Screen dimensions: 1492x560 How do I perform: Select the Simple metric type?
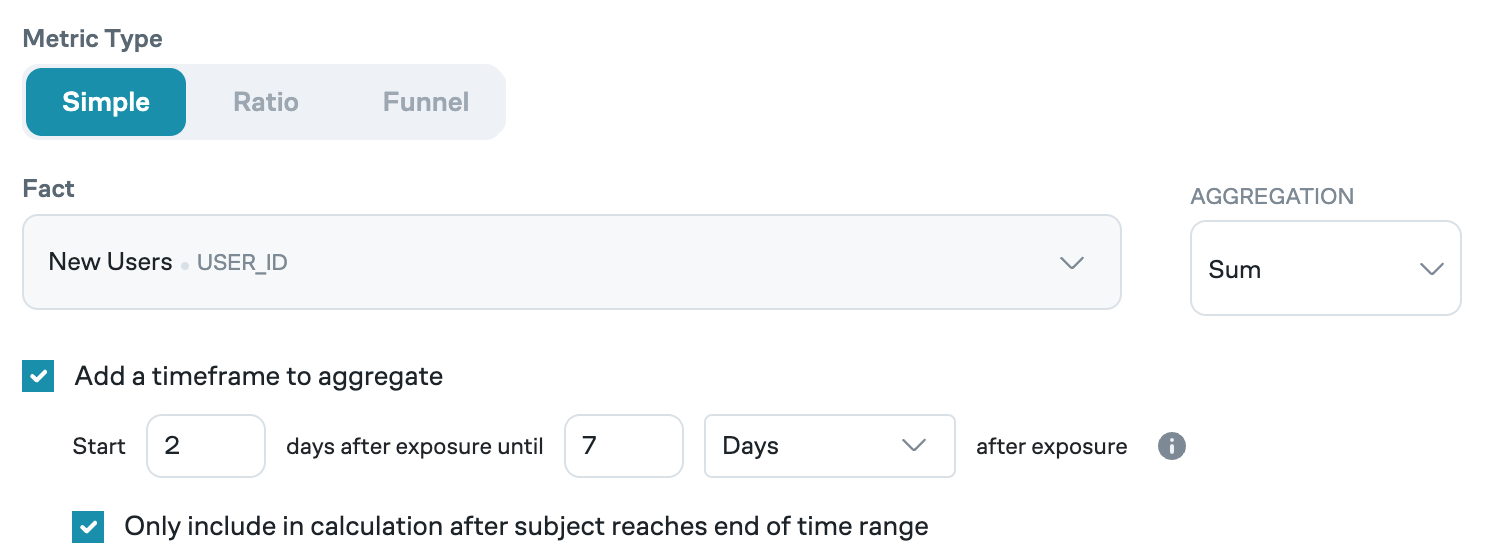106,102
